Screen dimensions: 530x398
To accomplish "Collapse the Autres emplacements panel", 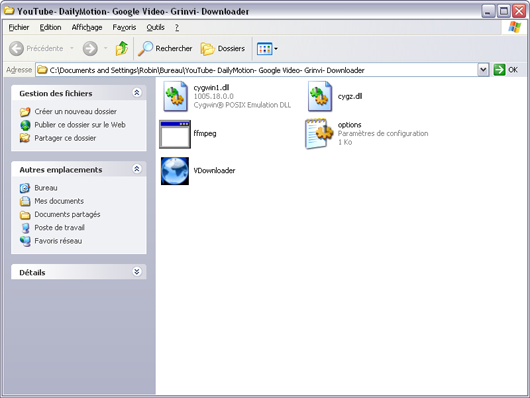I will [x=137, y=169].
